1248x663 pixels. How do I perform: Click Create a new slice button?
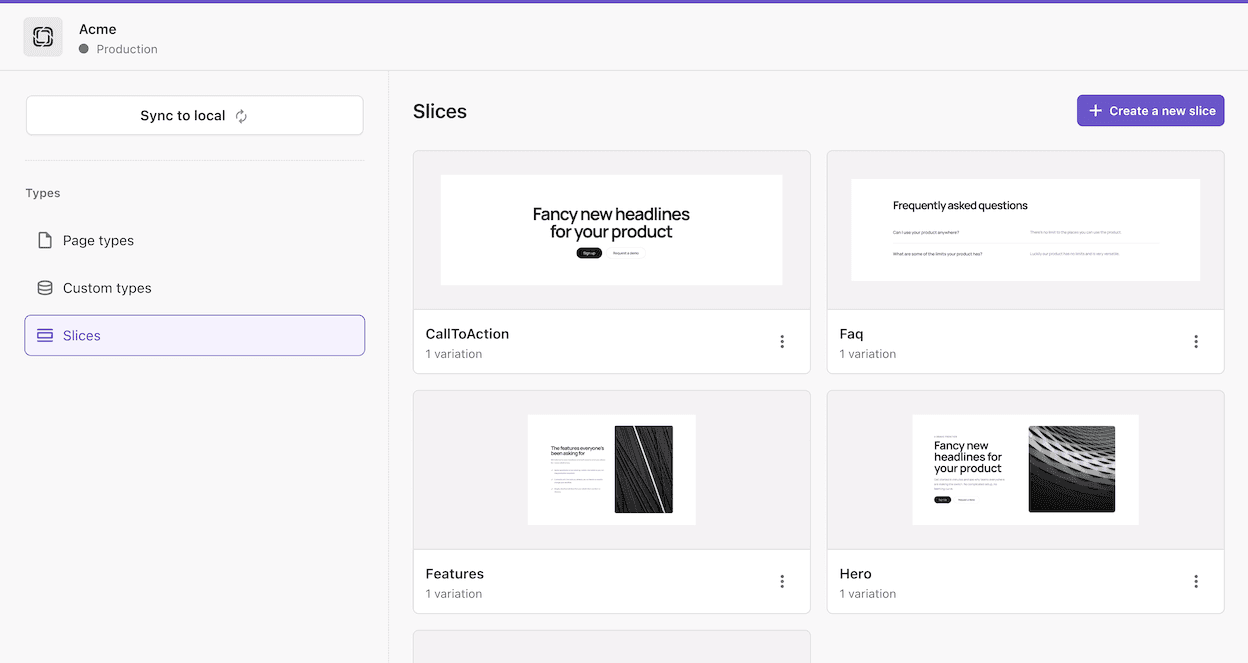pyautogui.click(x=1150, y=111)
